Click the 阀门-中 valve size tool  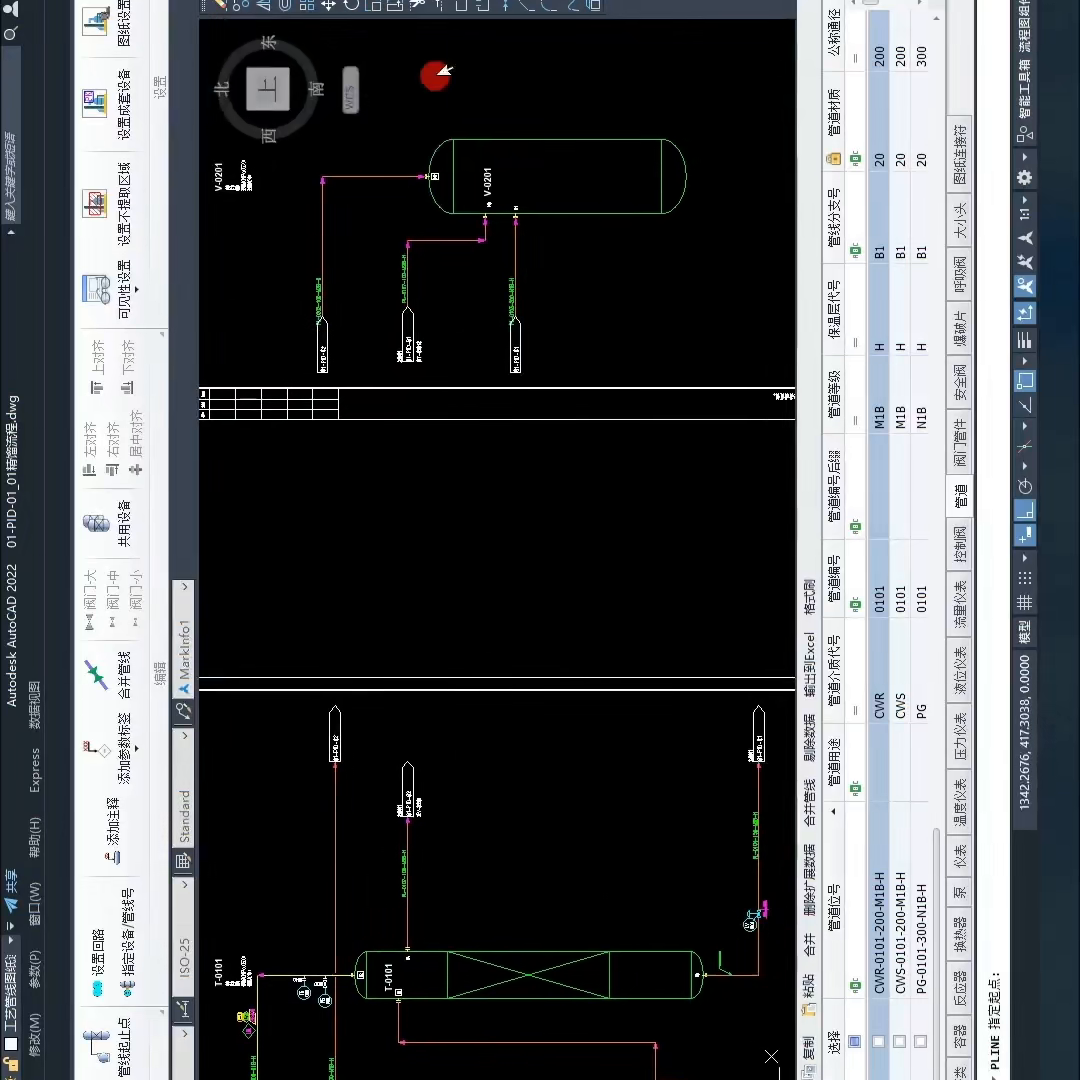tap(113, 600)
